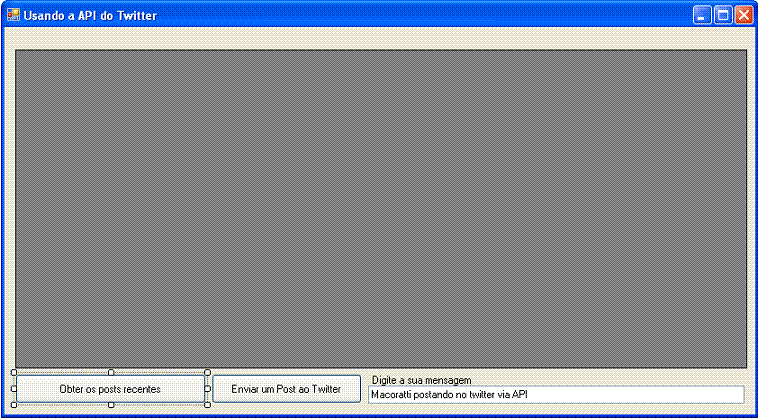
Task: Click the gray data grid area
Action: pyautogui.click(x=381, y=209)
